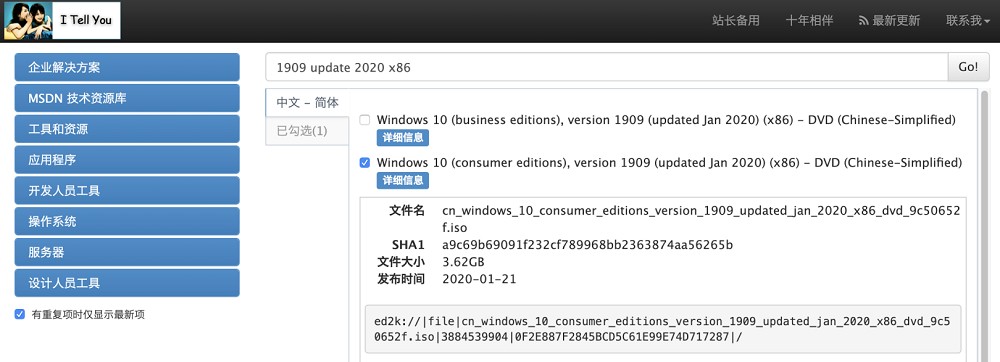Select the release date 2020-01-21

click(x=479, y=279)
